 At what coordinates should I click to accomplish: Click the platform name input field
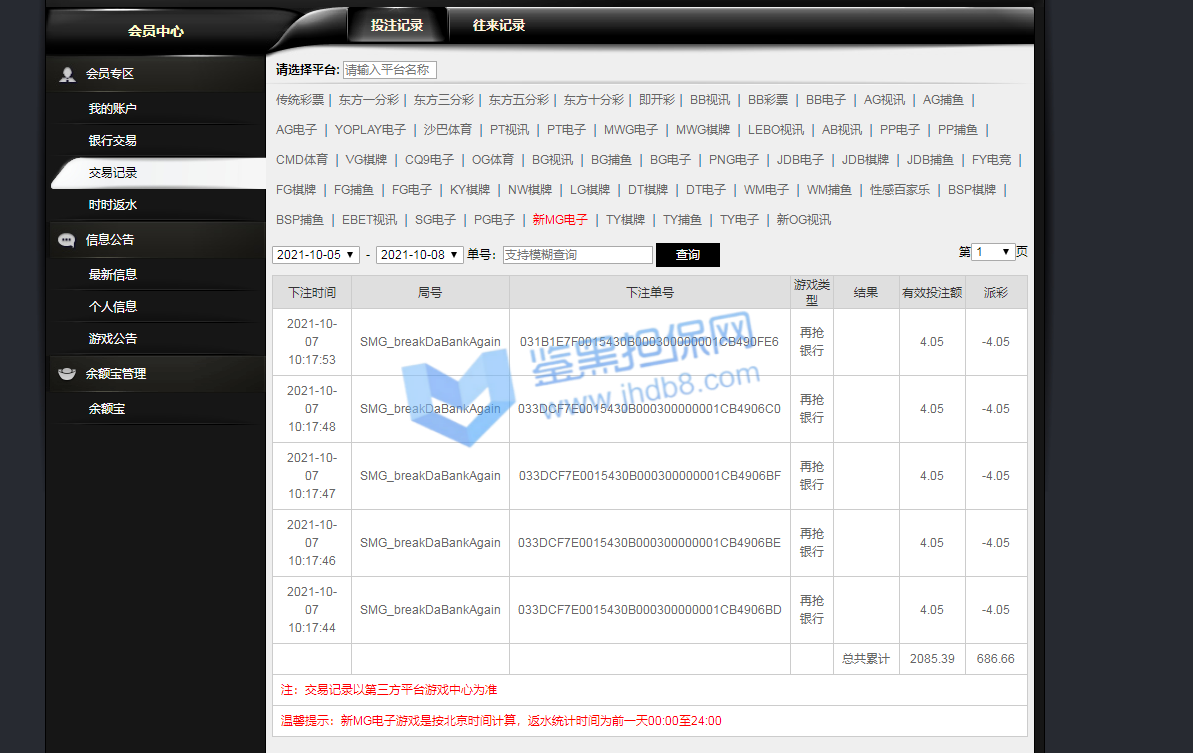(389, 70)
